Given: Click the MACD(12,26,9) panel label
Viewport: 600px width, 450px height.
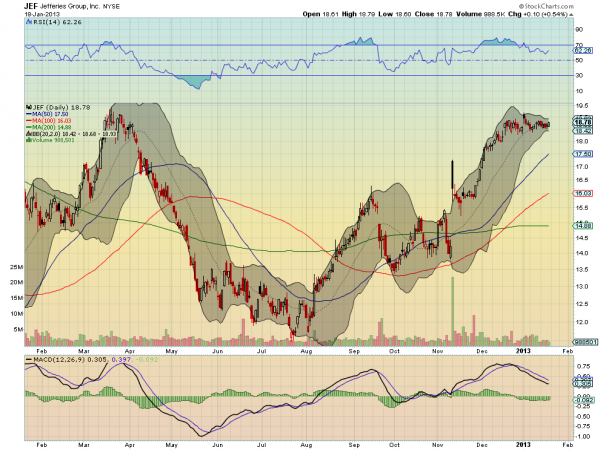Looking at the screenshot, I should coord(59,360).
